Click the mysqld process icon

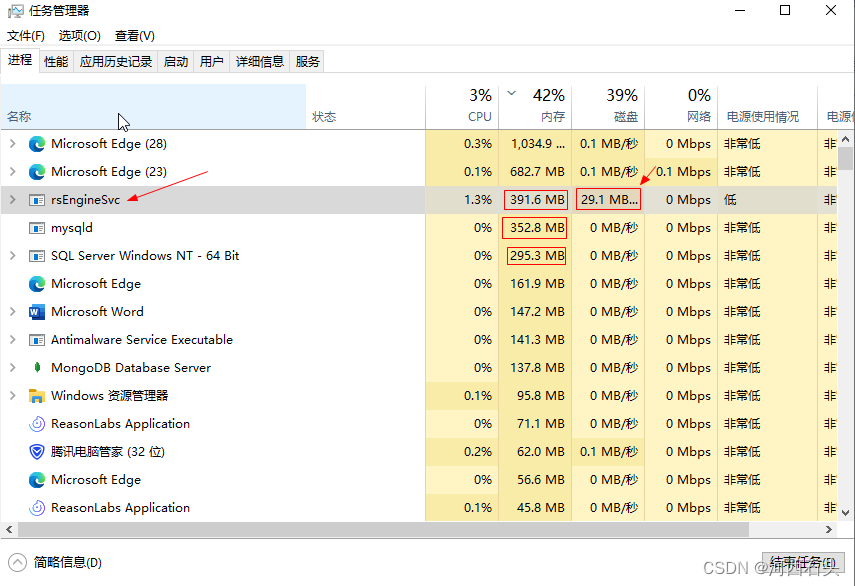37,228
